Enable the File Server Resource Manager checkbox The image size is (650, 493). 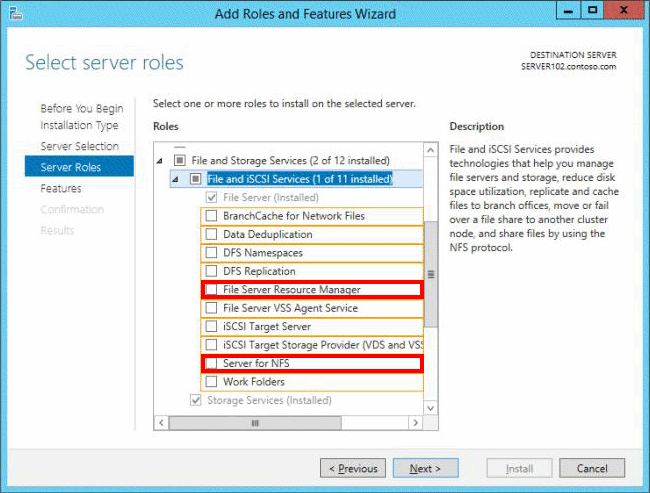point(211,290)
